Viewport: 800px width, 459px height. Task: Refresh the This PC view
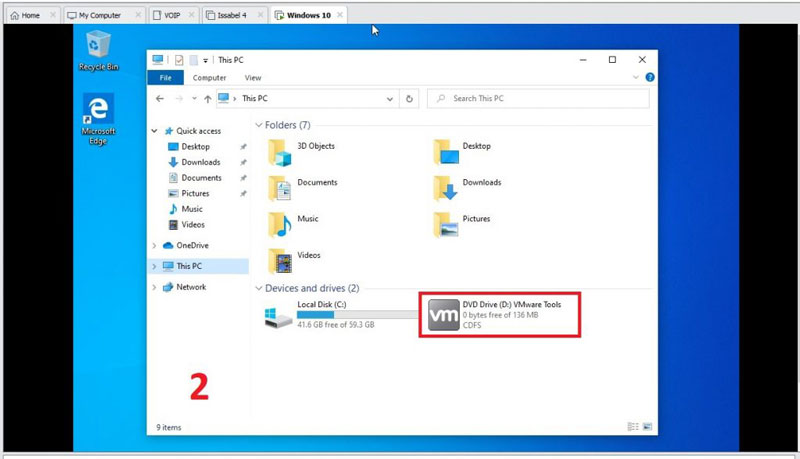pos(409,99)
